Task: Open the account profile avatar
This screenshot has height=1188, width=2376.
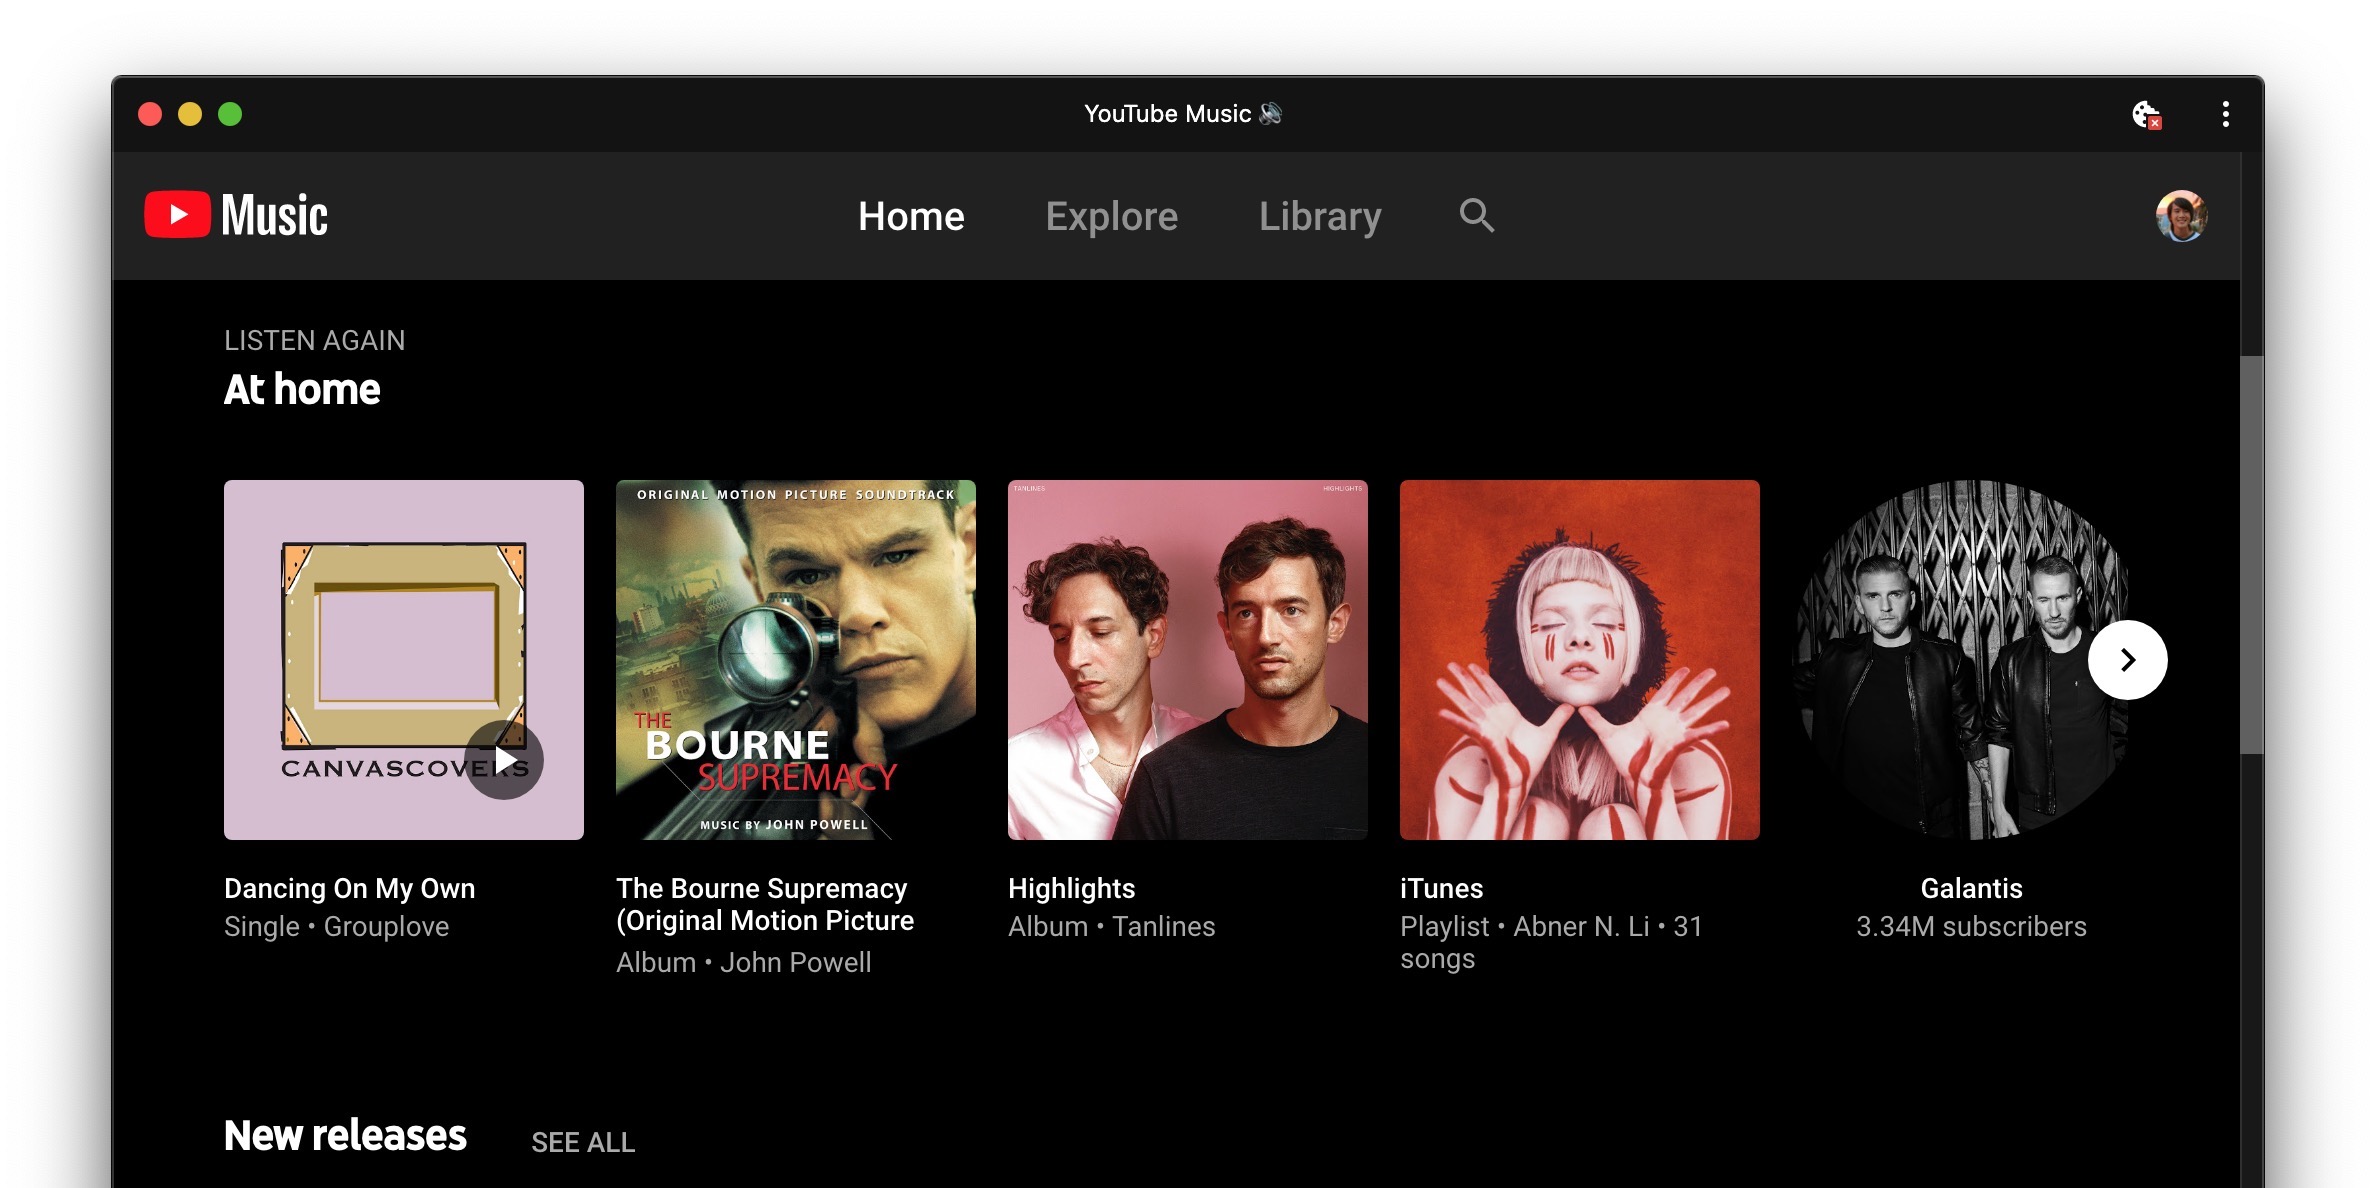Action: 2181,215
